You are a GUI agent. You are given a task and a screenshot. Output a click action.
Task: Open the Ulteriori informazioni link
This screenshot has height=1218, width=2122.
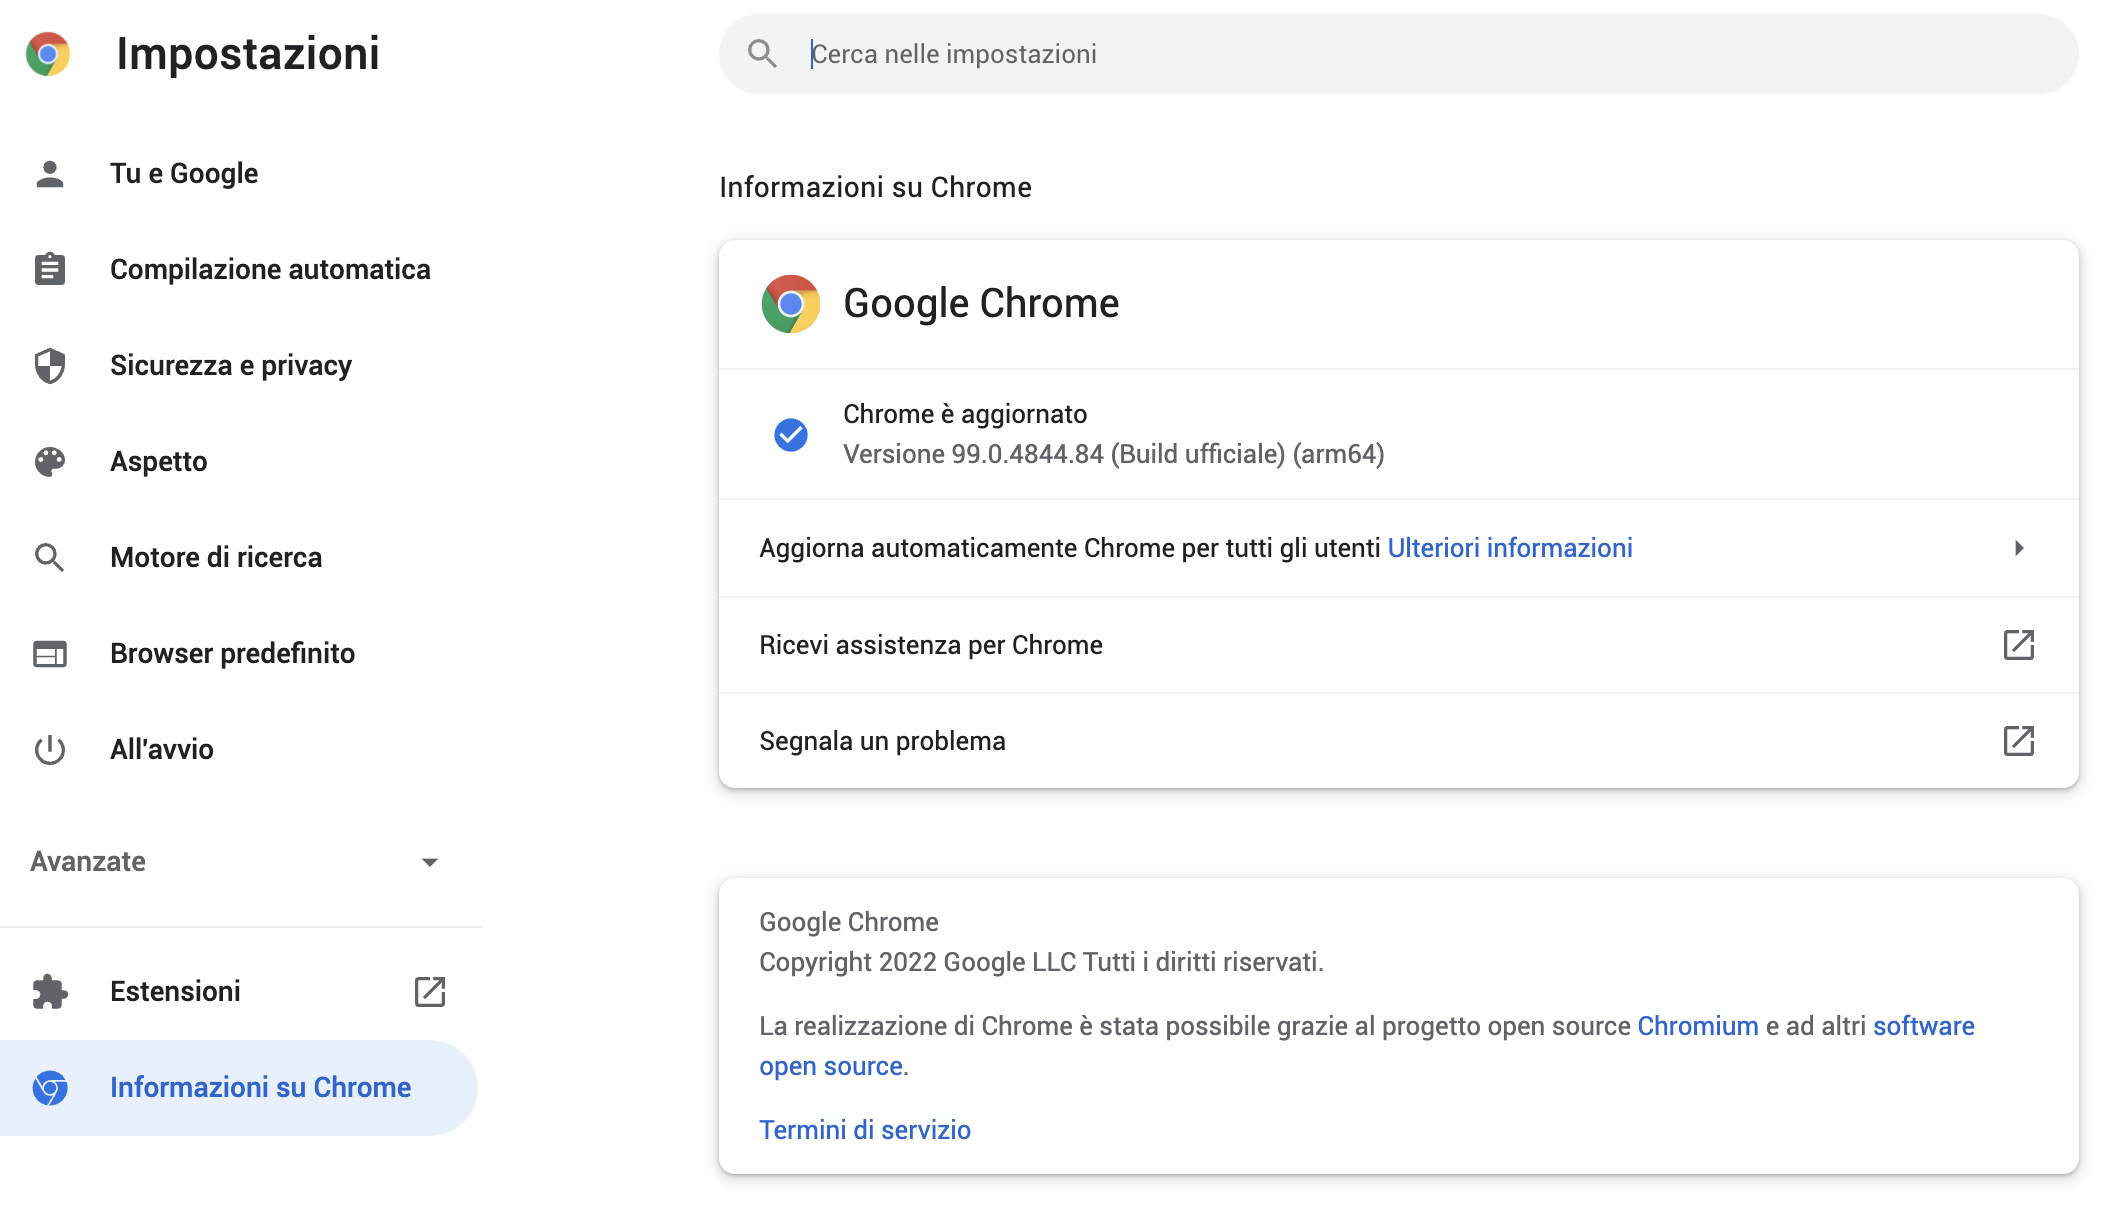(1510, 548)
